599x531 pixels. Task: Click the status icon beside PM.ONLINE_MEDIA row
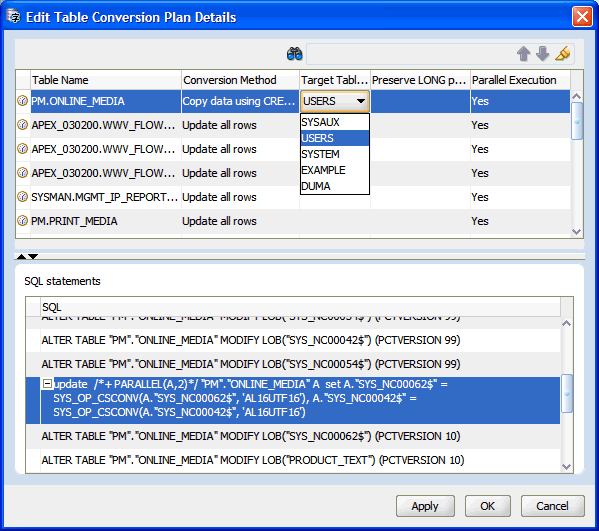pyautogui.click(x=23, y=101)
